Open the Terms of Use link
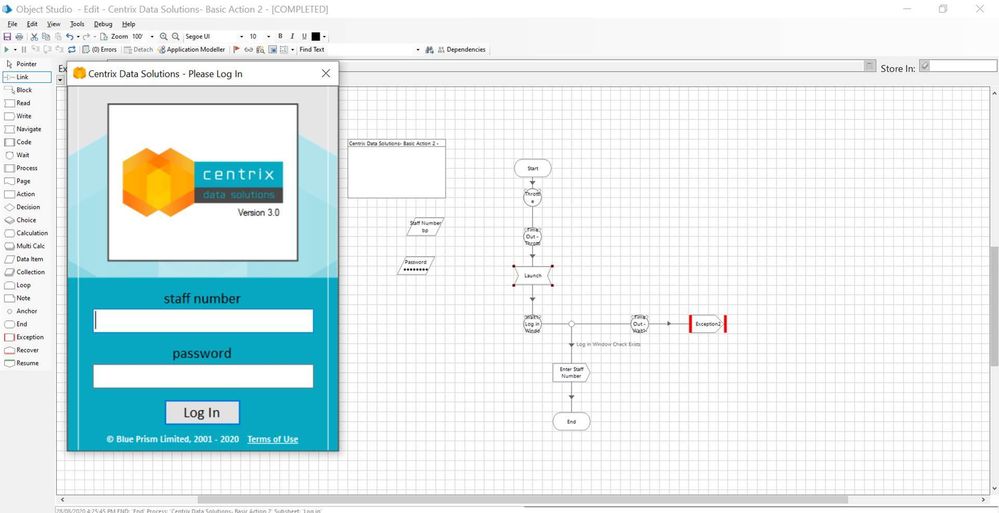Image resolution: width=999 pixels, height=513 pixels. tap(272, 439)
